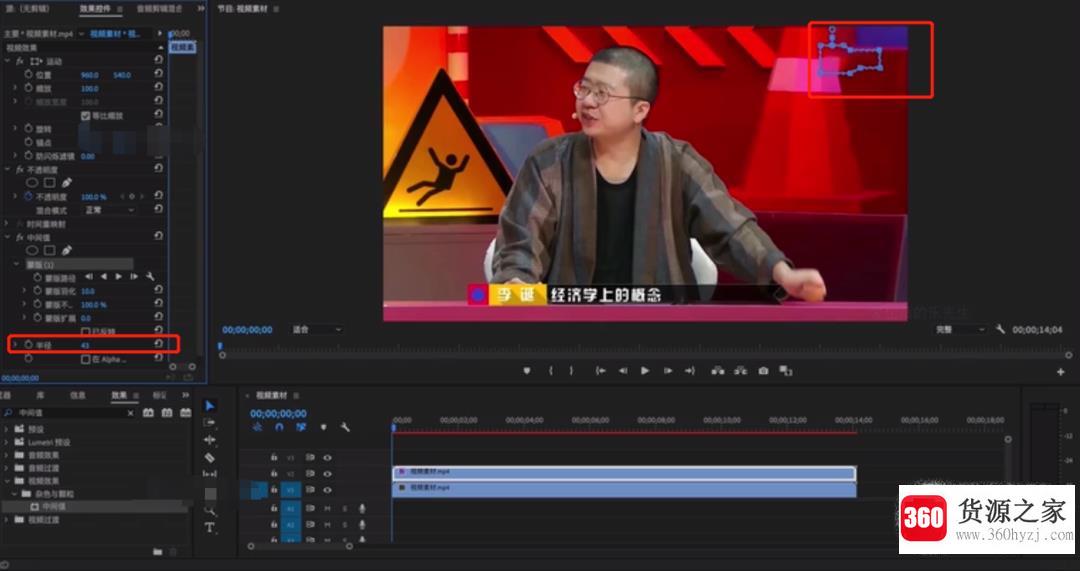
Task: Show more tabs in Effects panel group
Action: [x=185, y=395]
